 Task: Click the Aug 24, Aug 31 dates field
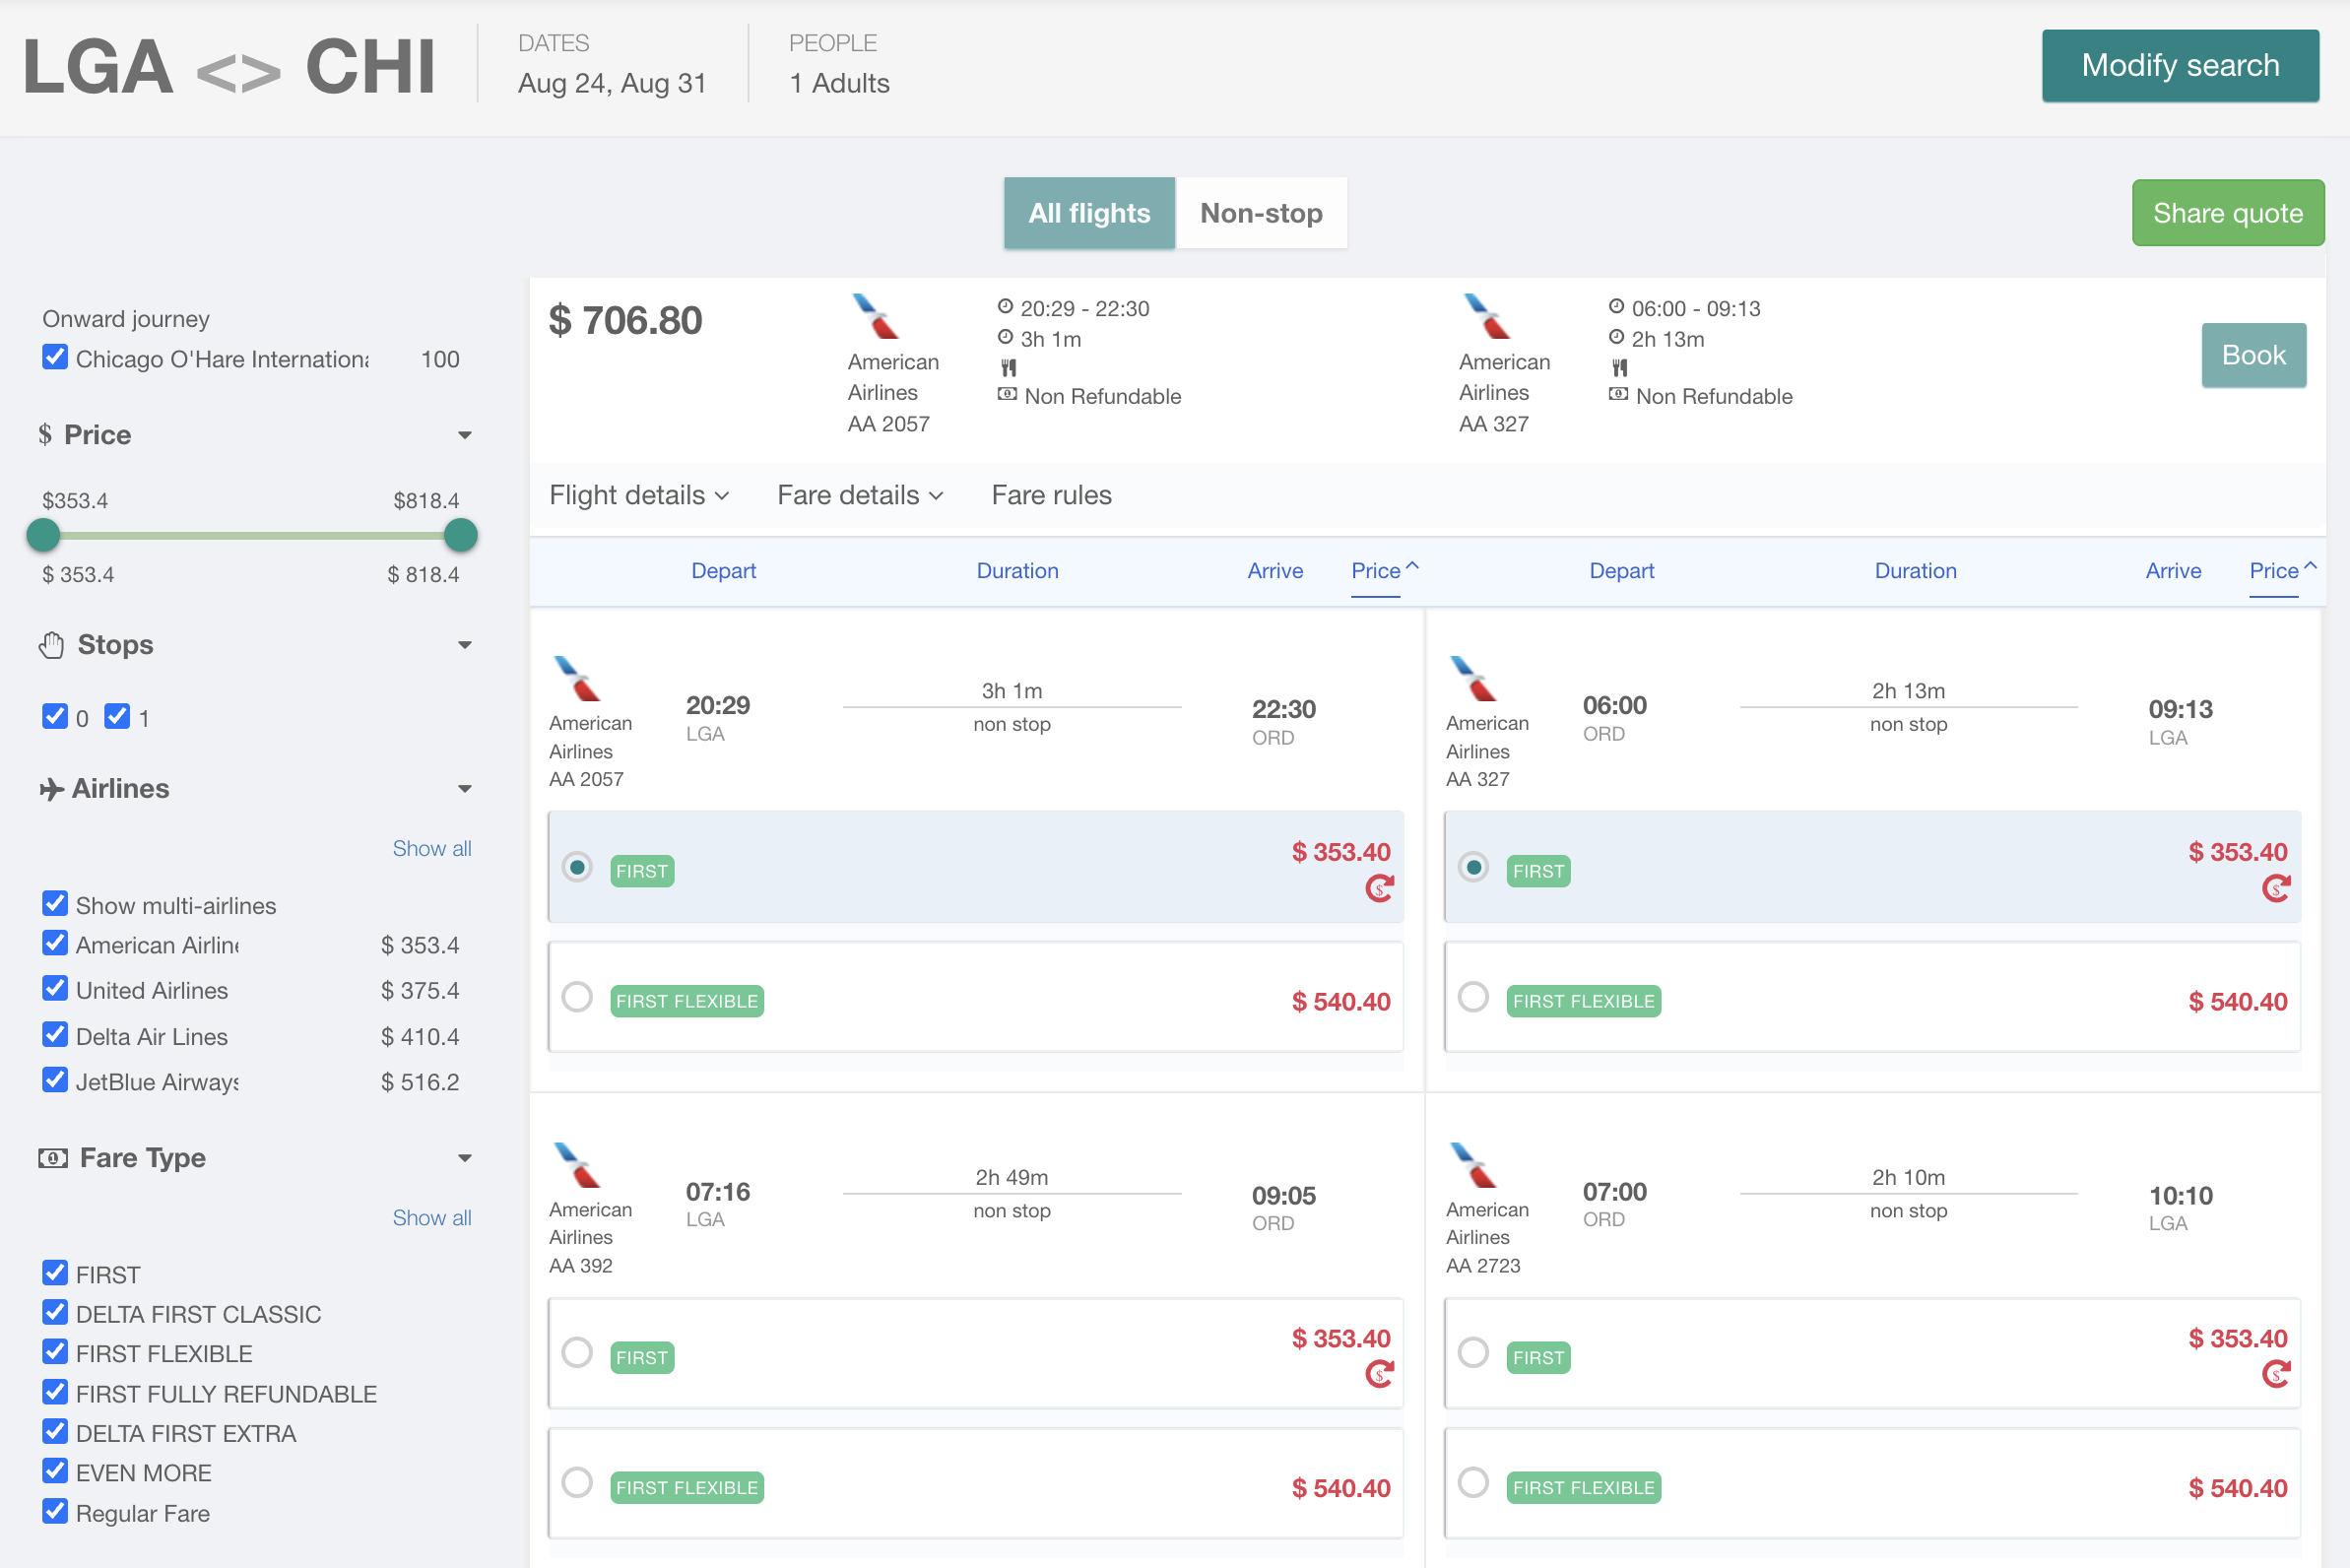click(612, 83)
